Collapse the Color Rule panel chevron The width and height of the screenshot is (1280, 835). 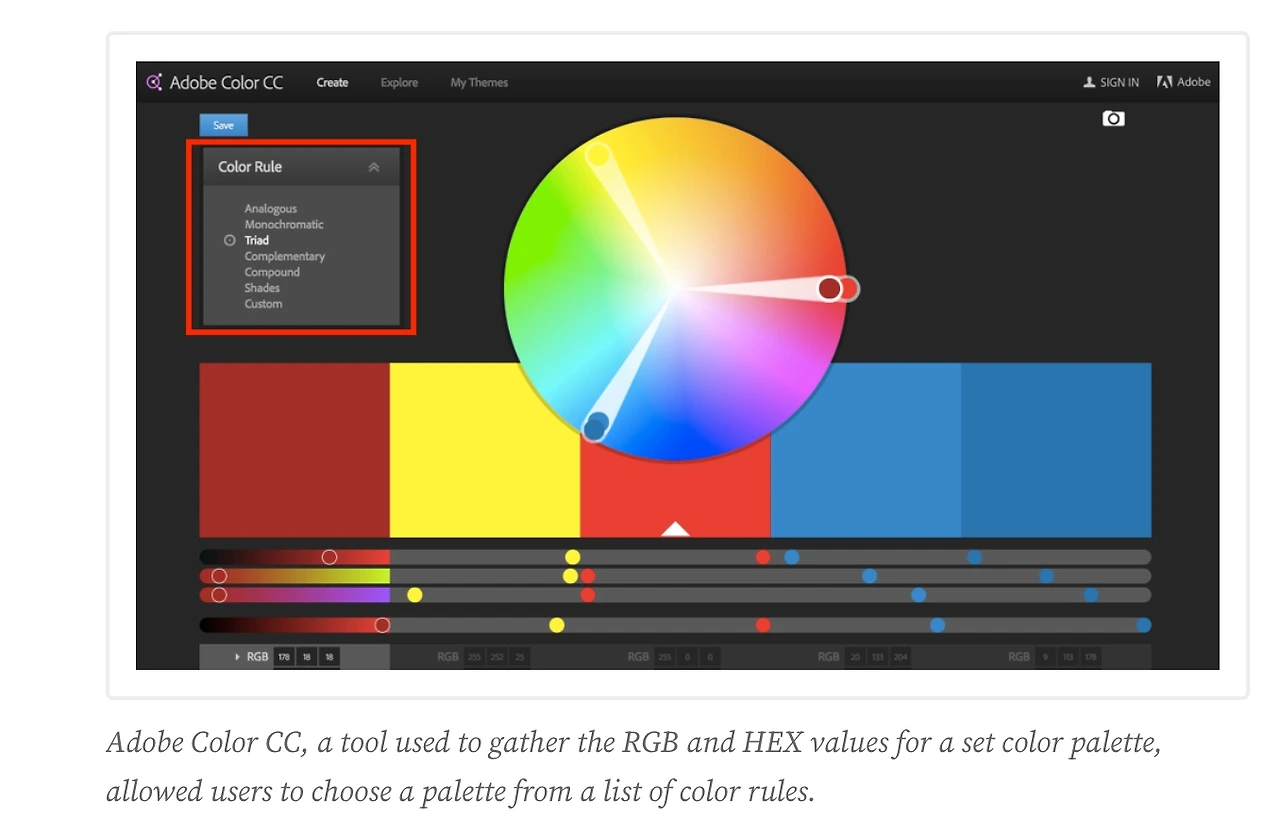pyautogui.click(x=374, y=167)
